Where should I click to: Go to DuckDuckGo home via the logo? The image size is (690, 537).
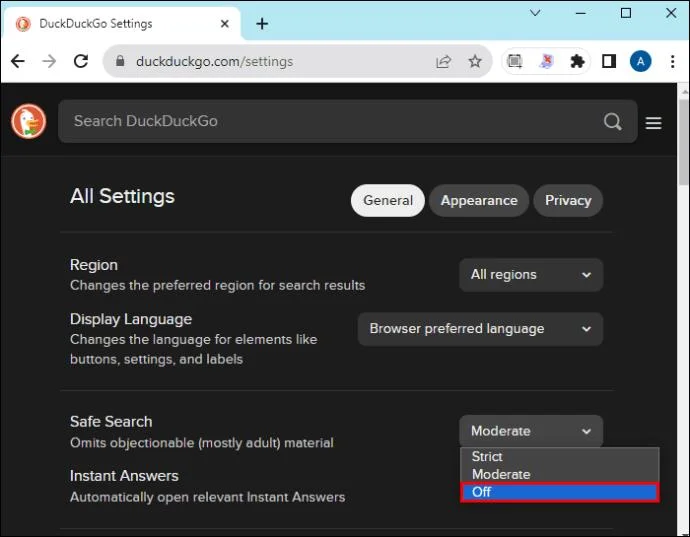point(29,121)
